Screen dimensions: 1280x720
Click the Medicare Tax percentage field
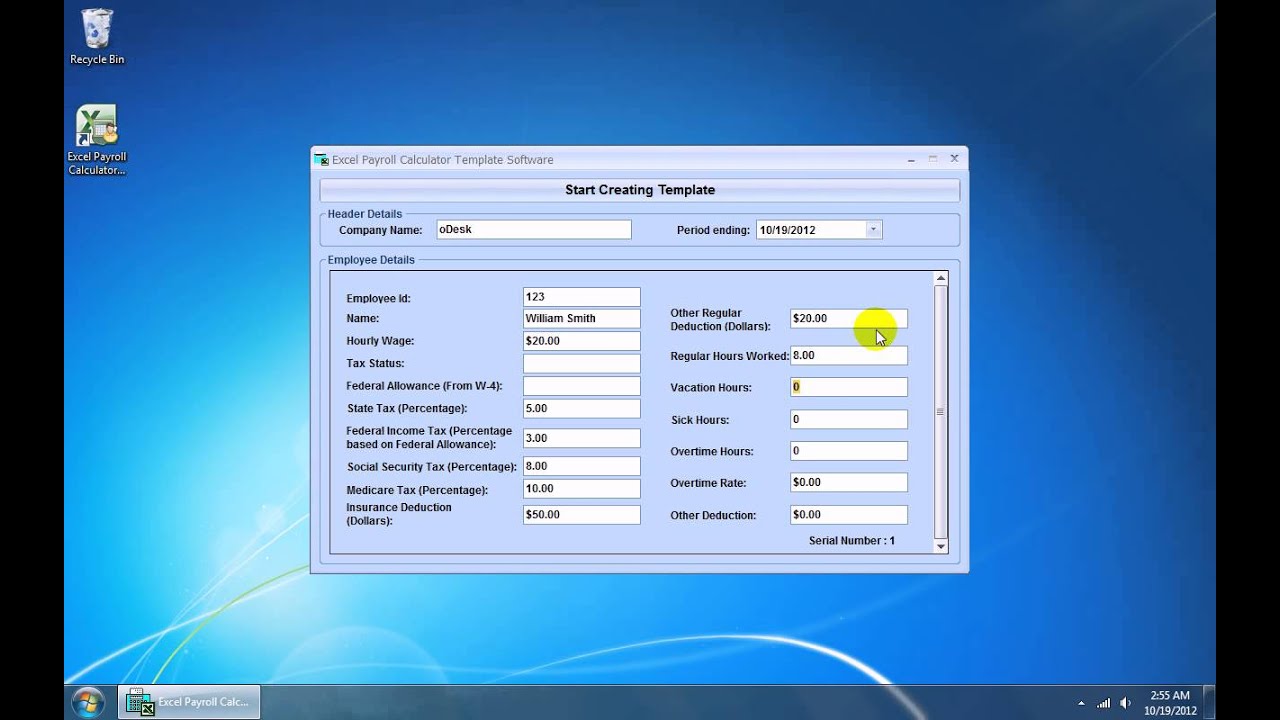(581, 489)
